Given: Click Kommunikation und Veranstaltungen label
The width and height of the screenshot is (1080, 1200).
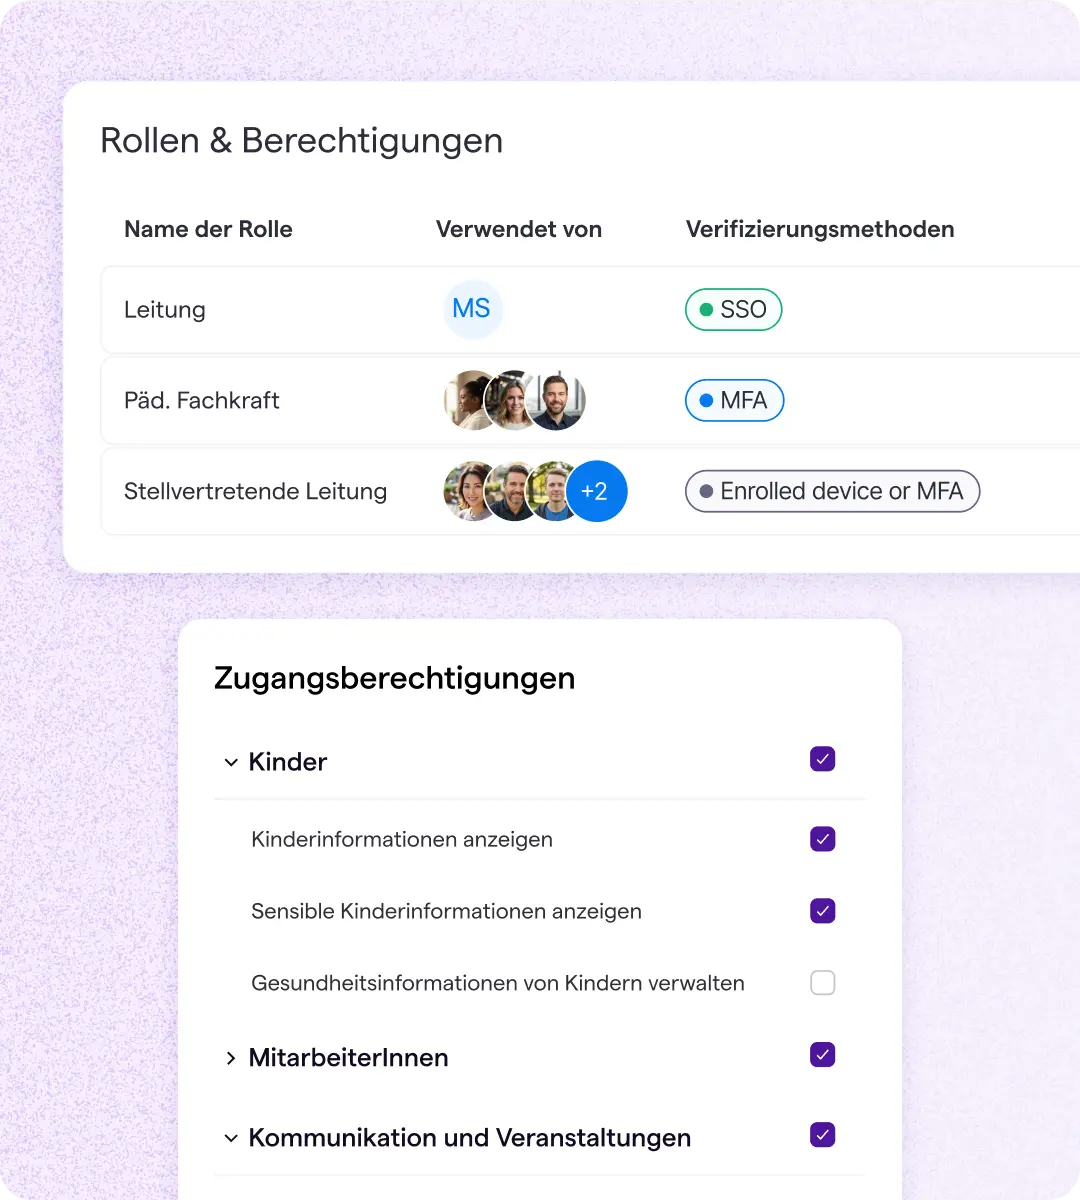Looking at the screenshot, I should [470, 1138].
